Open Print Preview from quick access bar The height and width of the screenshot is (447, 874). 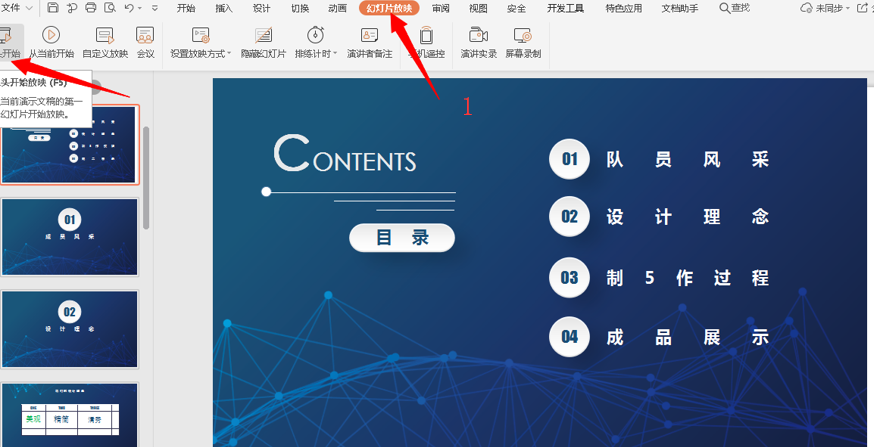pos(110,8)
